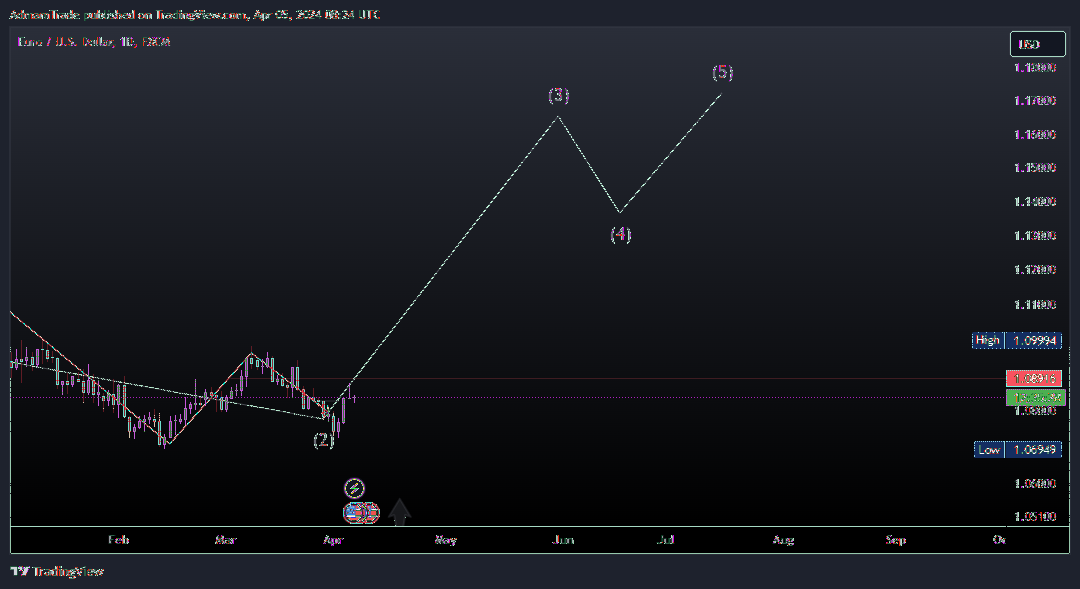This screenshot has width=1080, height=589.
Task: Click the May label on time axis
Action: pyautogui.click(x=446, y=540)
